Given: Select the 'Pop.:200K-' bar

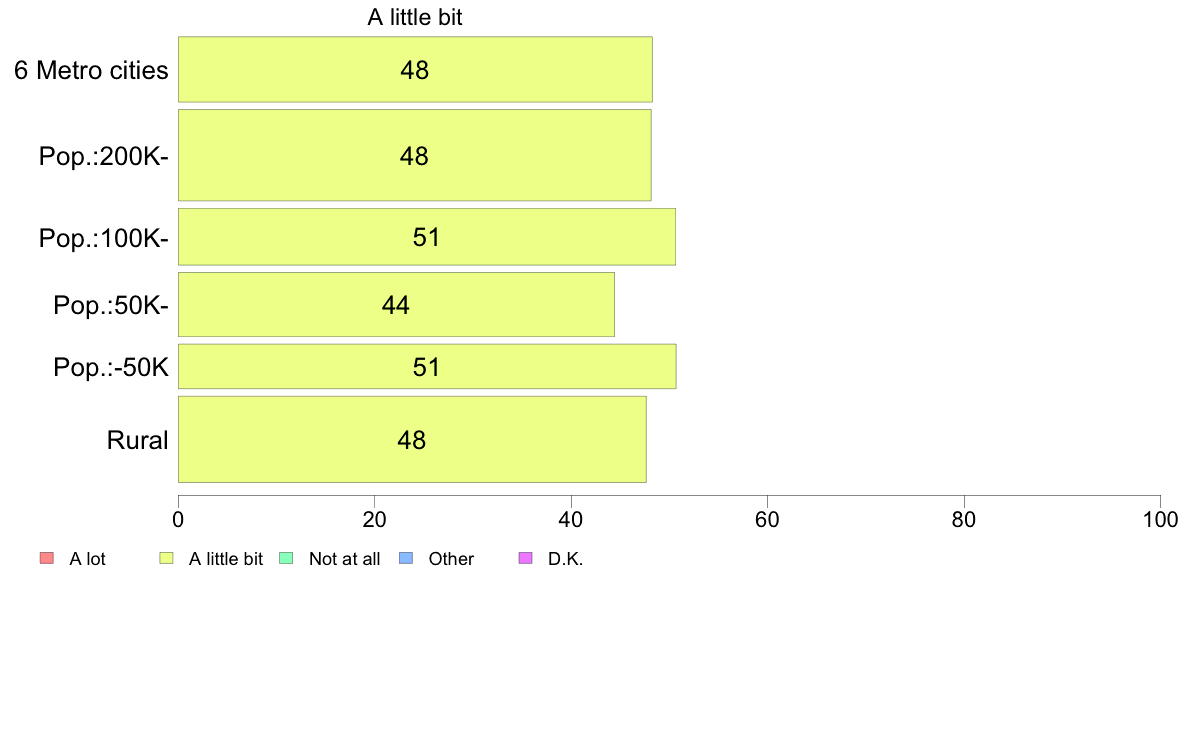Looking at the screenshot, I should tap(414, 155).
